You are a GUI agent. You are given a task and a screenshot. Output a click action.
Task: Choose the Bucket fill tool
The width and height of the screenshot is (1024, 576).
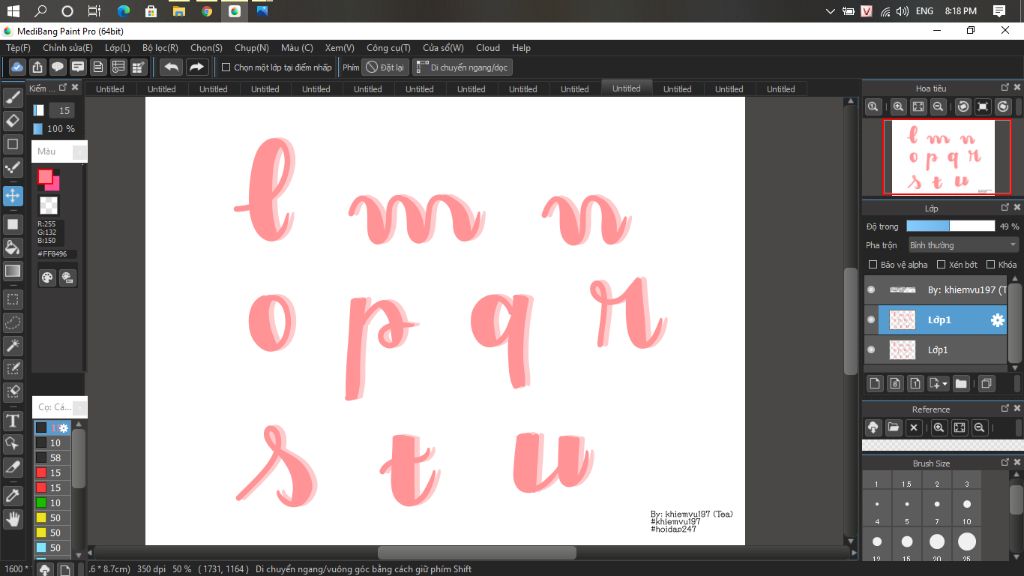[x=13, y=248]
